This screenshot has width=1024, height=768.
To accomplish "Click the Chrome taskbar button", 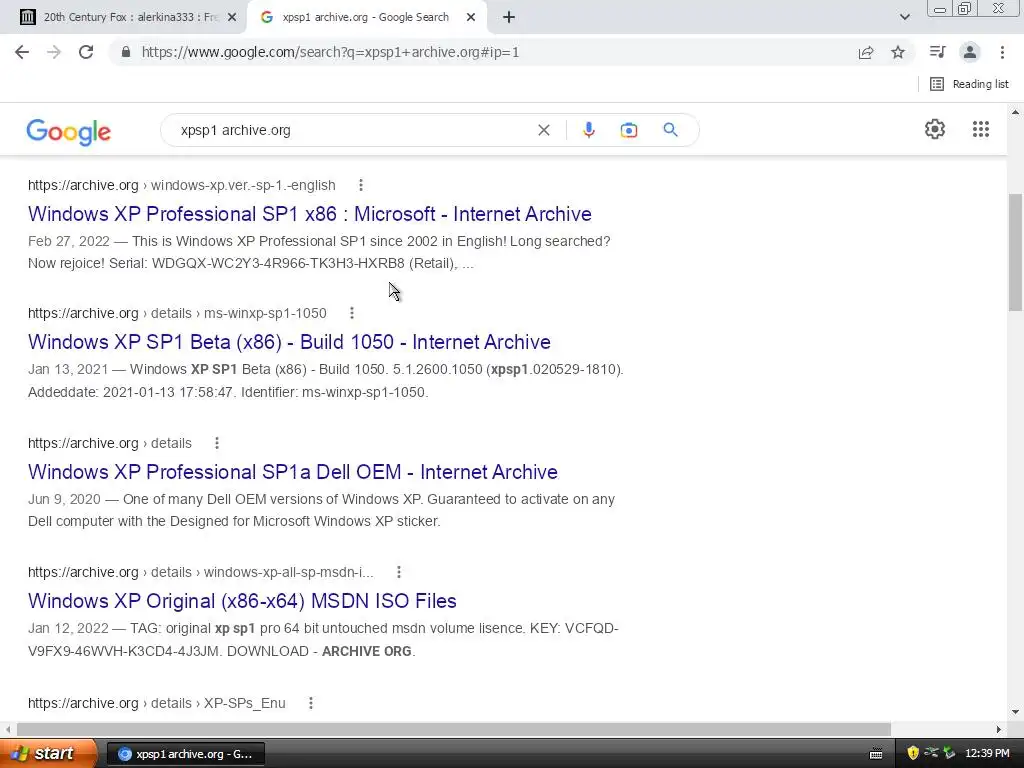I will (x=185, y=754).
